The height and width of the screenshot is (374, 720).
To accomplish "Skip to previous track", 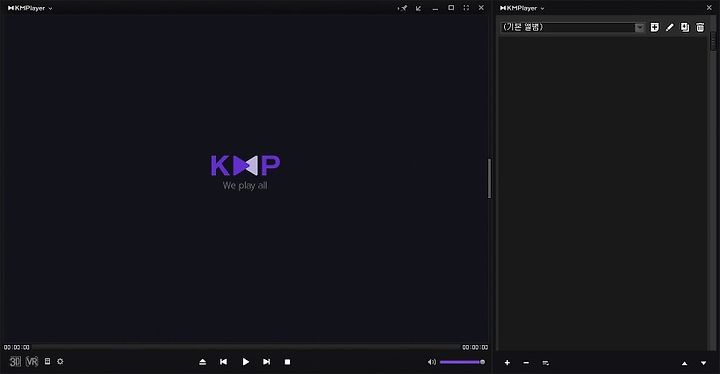I will coord(224,362).
